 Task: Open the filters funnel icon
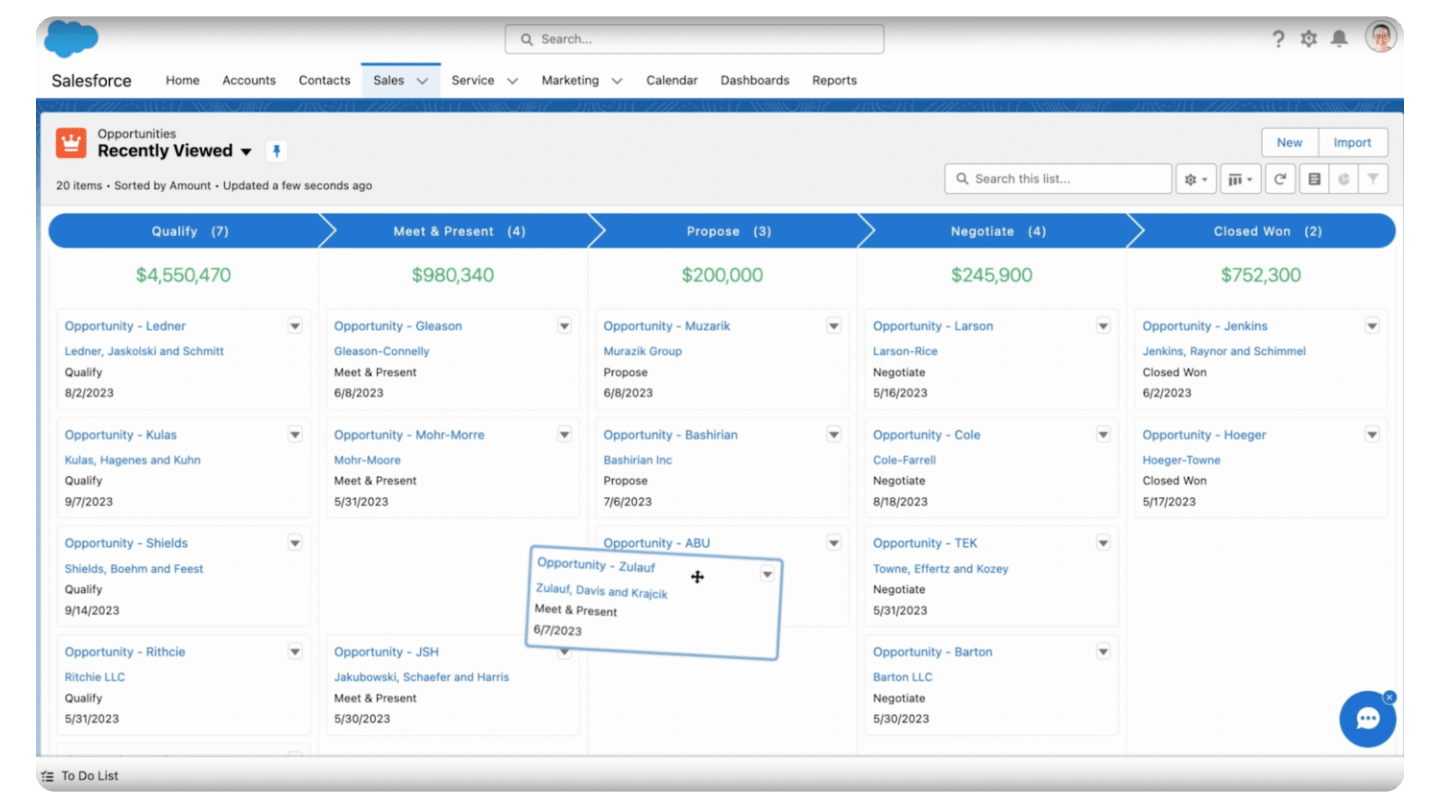pyautogui.click(x=1373, y=179)
